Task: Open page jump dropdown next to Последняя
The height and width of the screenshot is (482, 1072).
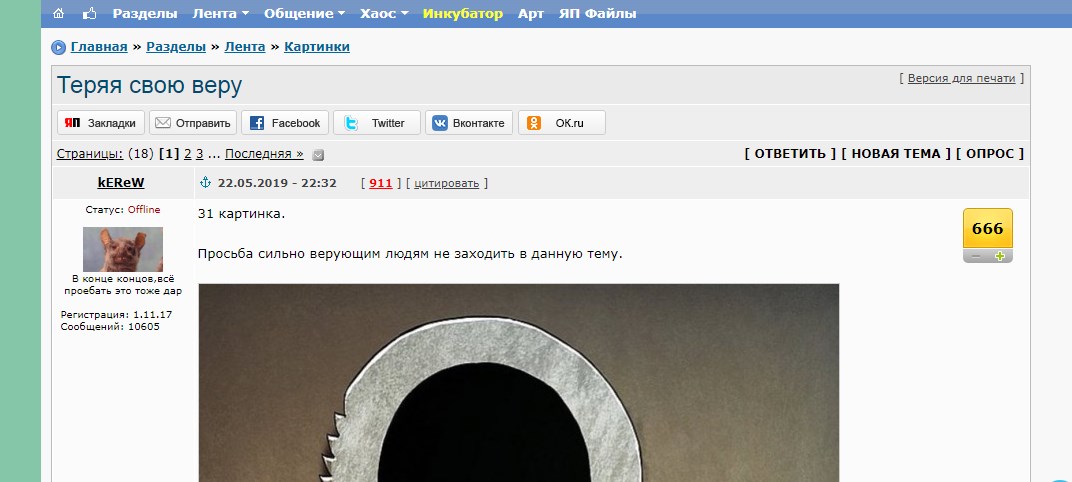Action: tap(318, 155)
